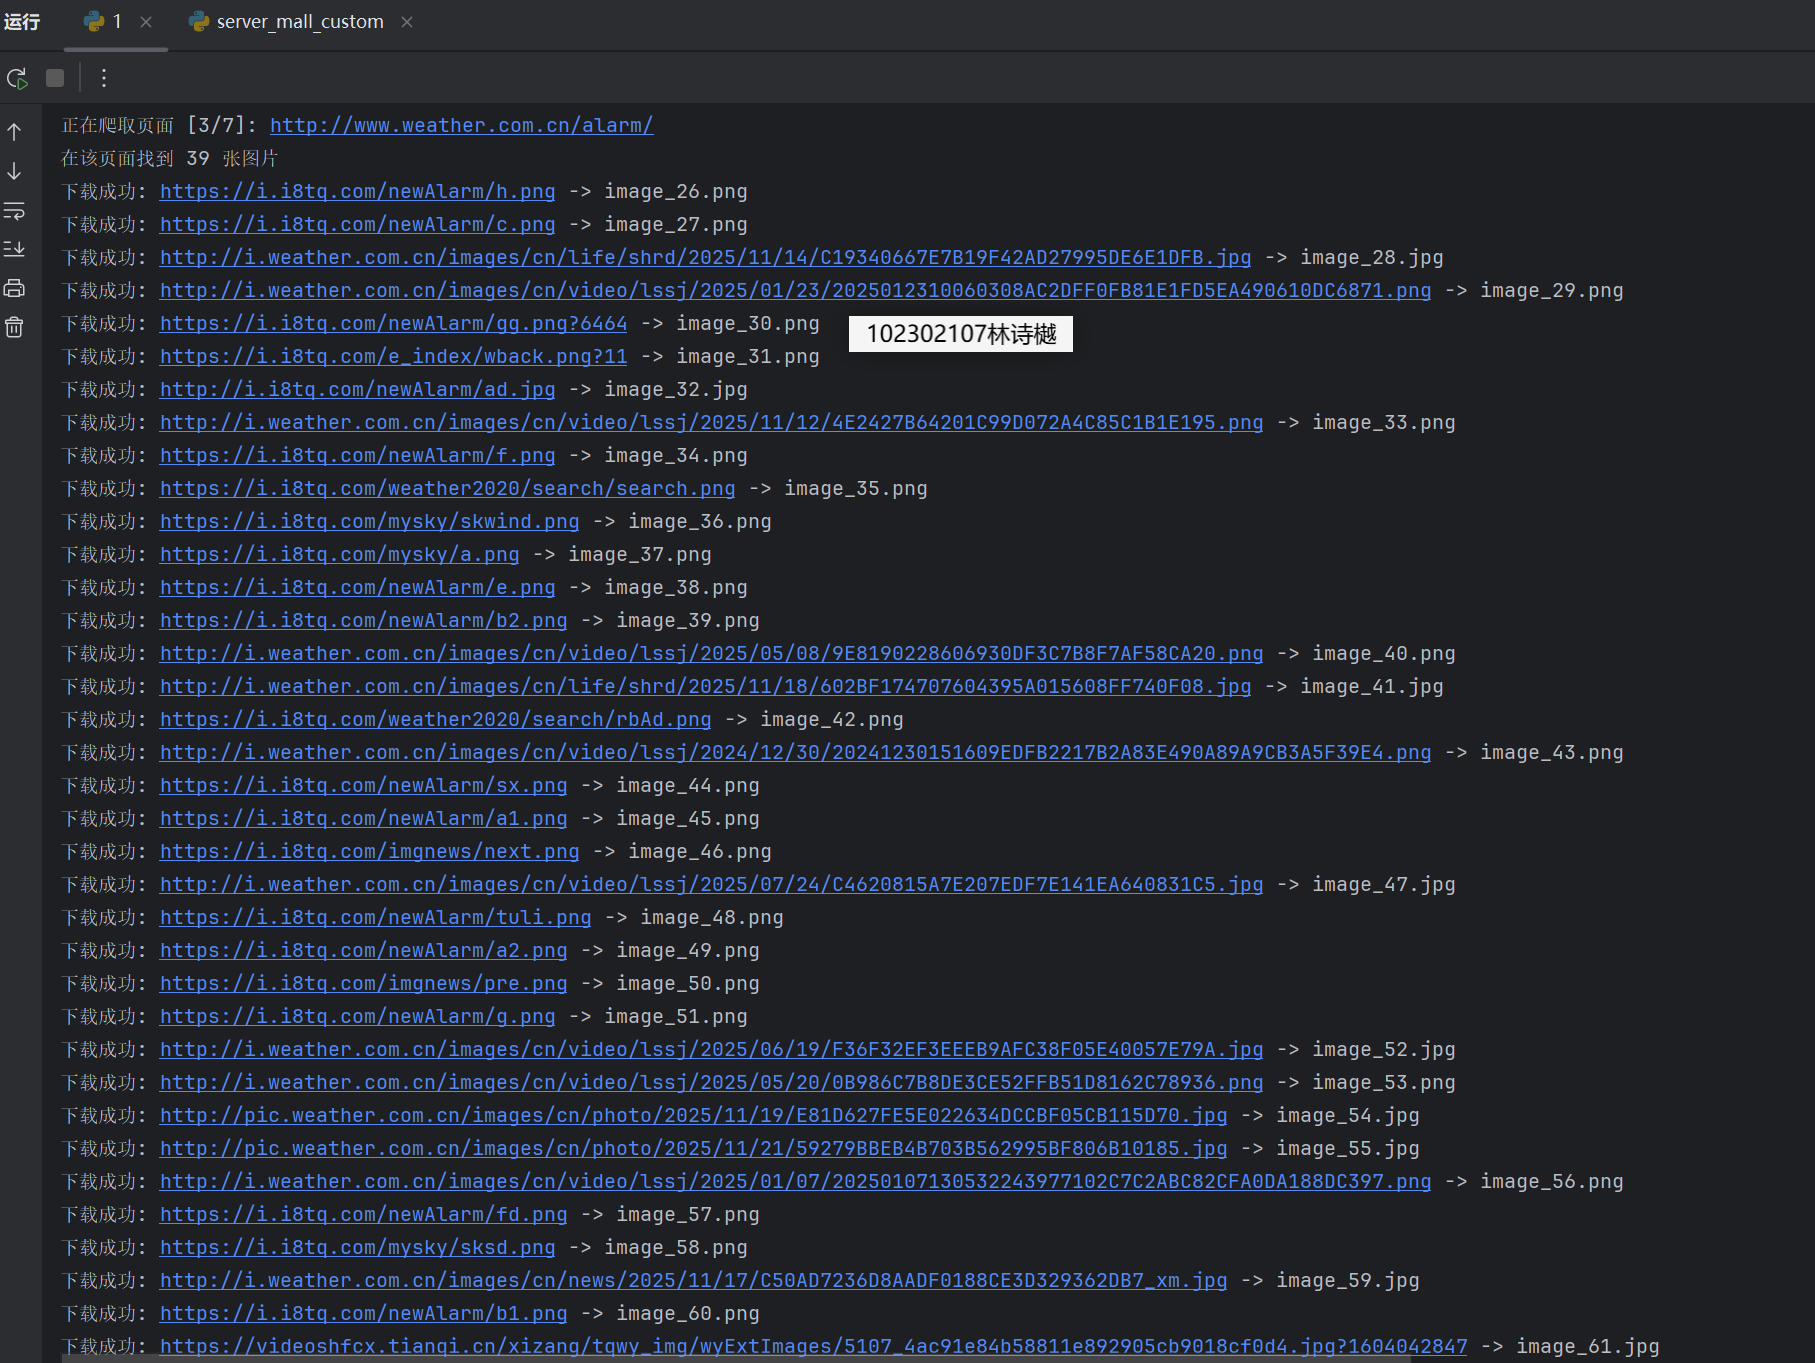The height and width of the screenshot is (1363, 1815).
Task: Click the console horizontal scrollbar
Action: pyautogui.click(x=736, y=1358)
